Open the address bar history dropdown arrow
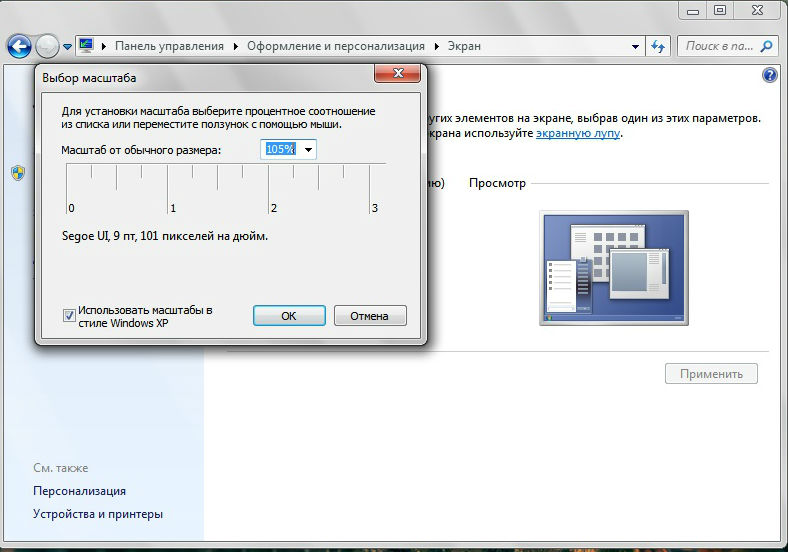Screen dimensions: 788x552 point(636,46)
